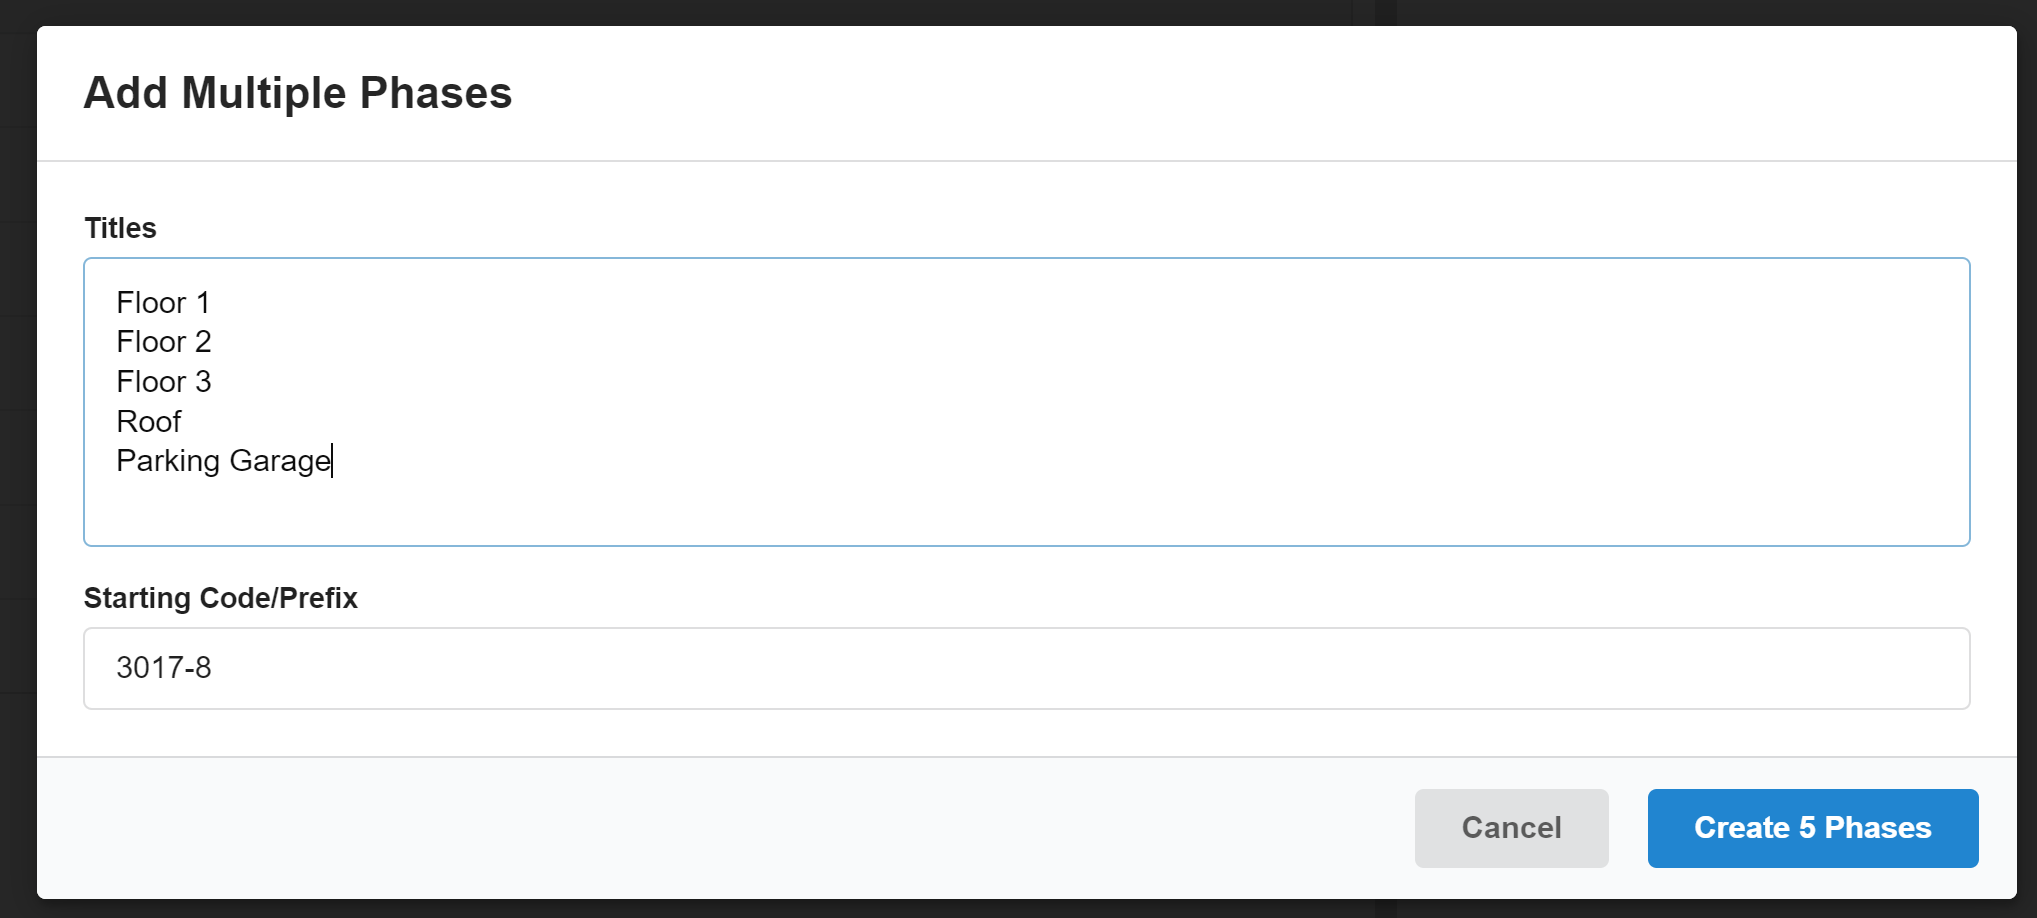
Task: Click the Floor 1 line in Titles
Action: click(x=162, y=302)
